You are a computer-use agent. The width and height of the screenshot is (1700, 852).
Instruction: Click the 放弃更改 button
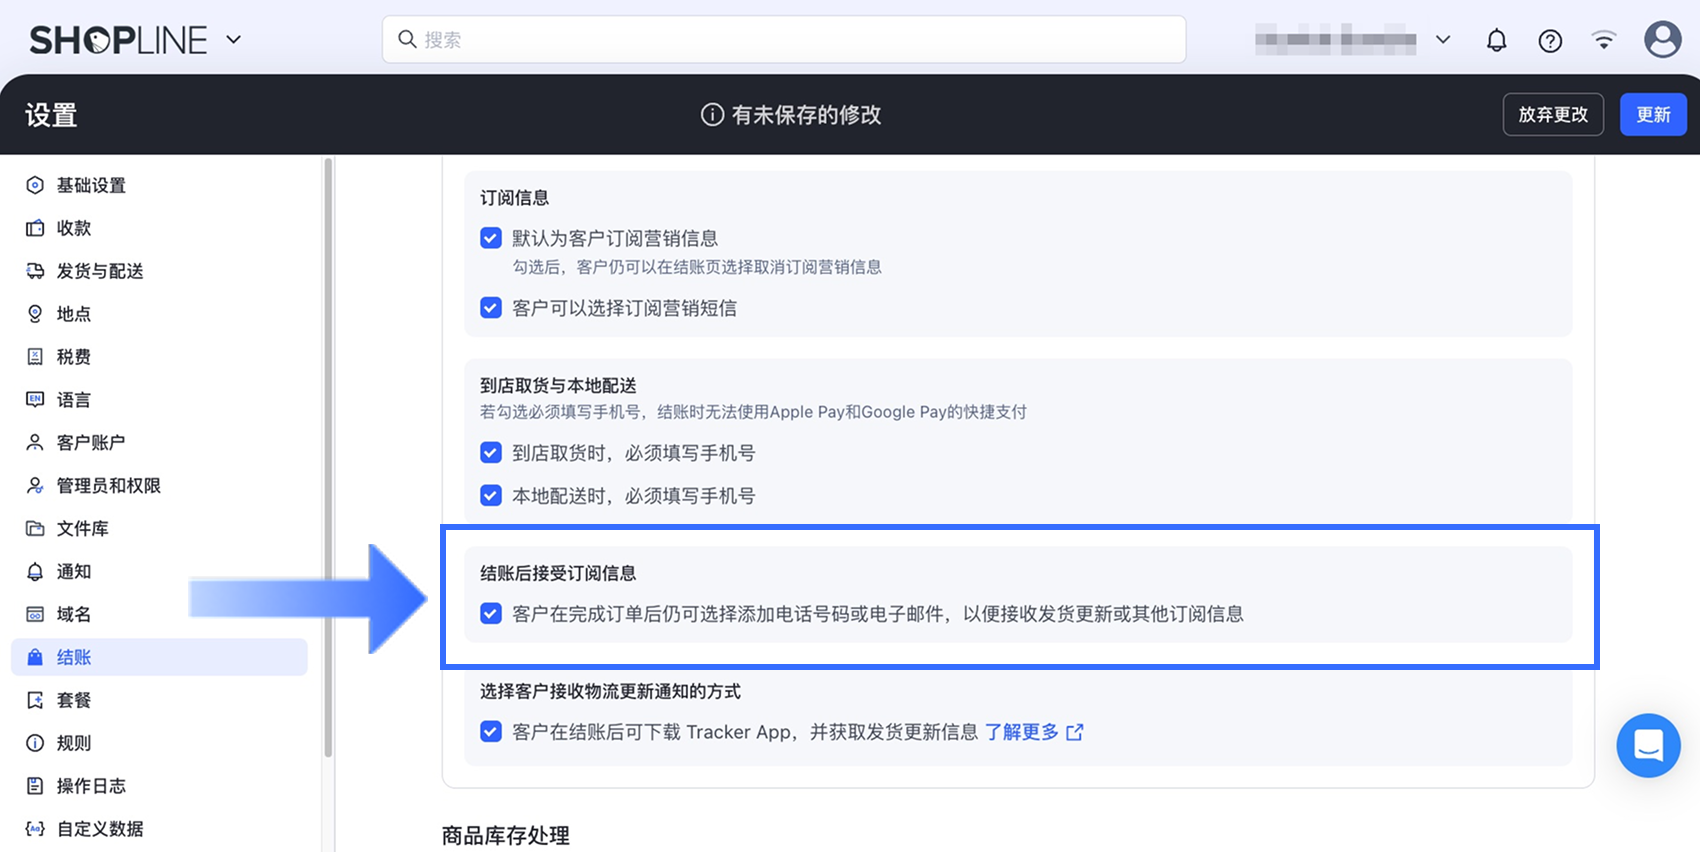tap(1553, 115)
